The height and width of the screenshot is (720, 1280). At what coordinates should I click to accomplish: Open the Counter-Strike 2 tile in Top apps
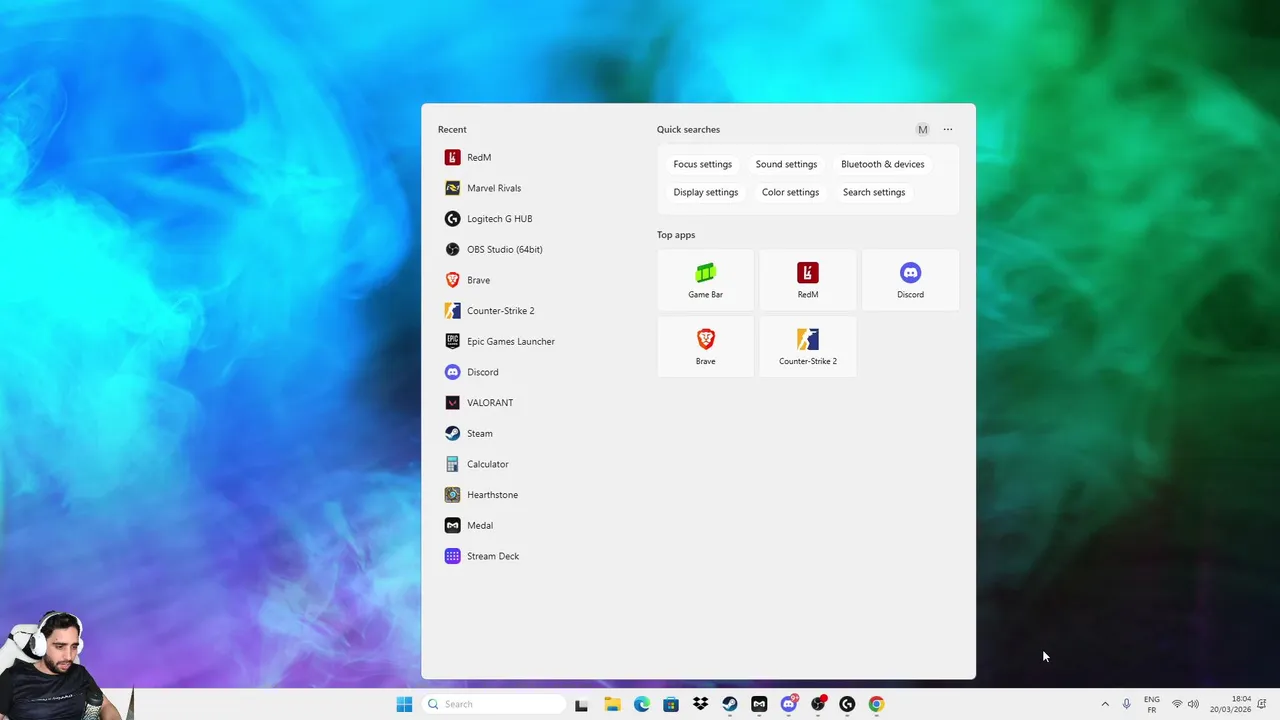tap(808, 347)
